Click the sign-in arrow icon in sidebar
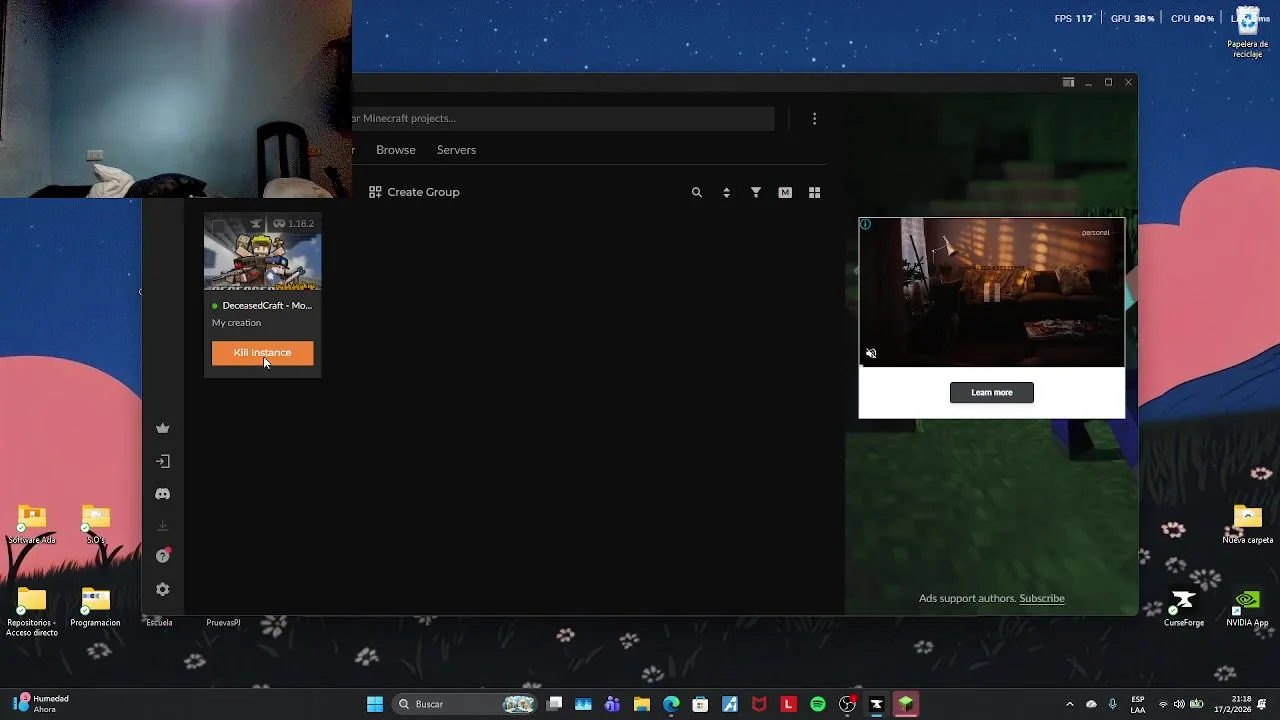This screenshot has height=720, width=1280. coord(163,461)
